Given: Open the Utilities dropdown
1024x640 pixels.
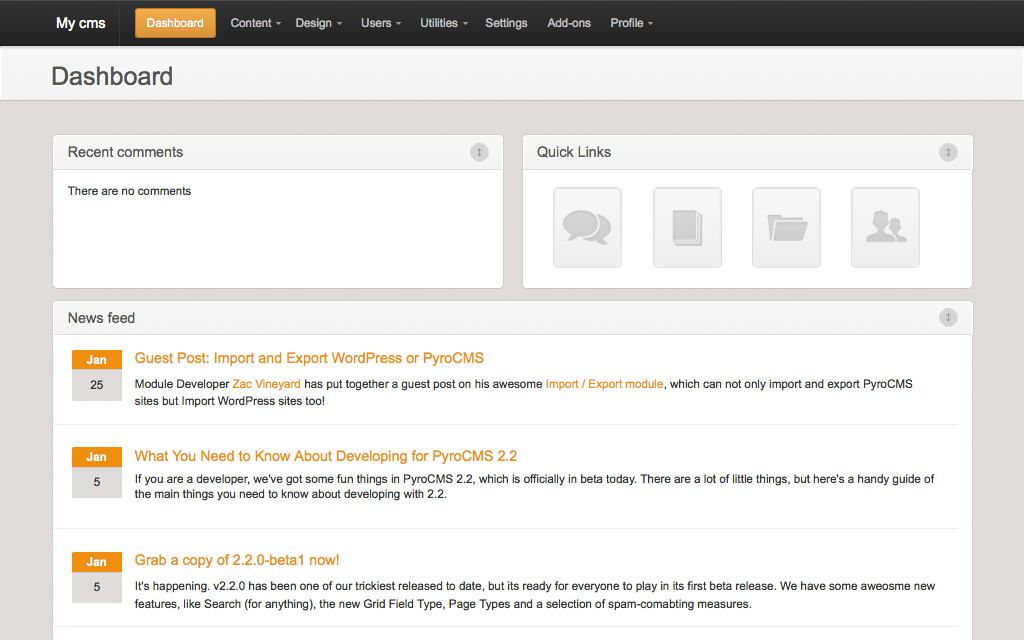Looking at the screenshot, I should 443,22.
